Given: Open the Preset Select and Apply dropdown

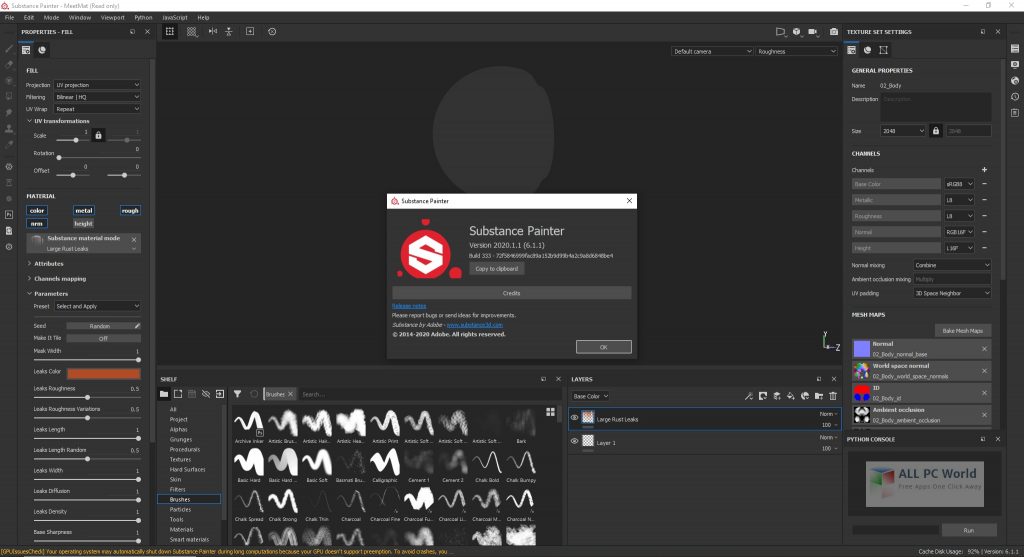Looking at the screenshot, I should coord(97,306).
